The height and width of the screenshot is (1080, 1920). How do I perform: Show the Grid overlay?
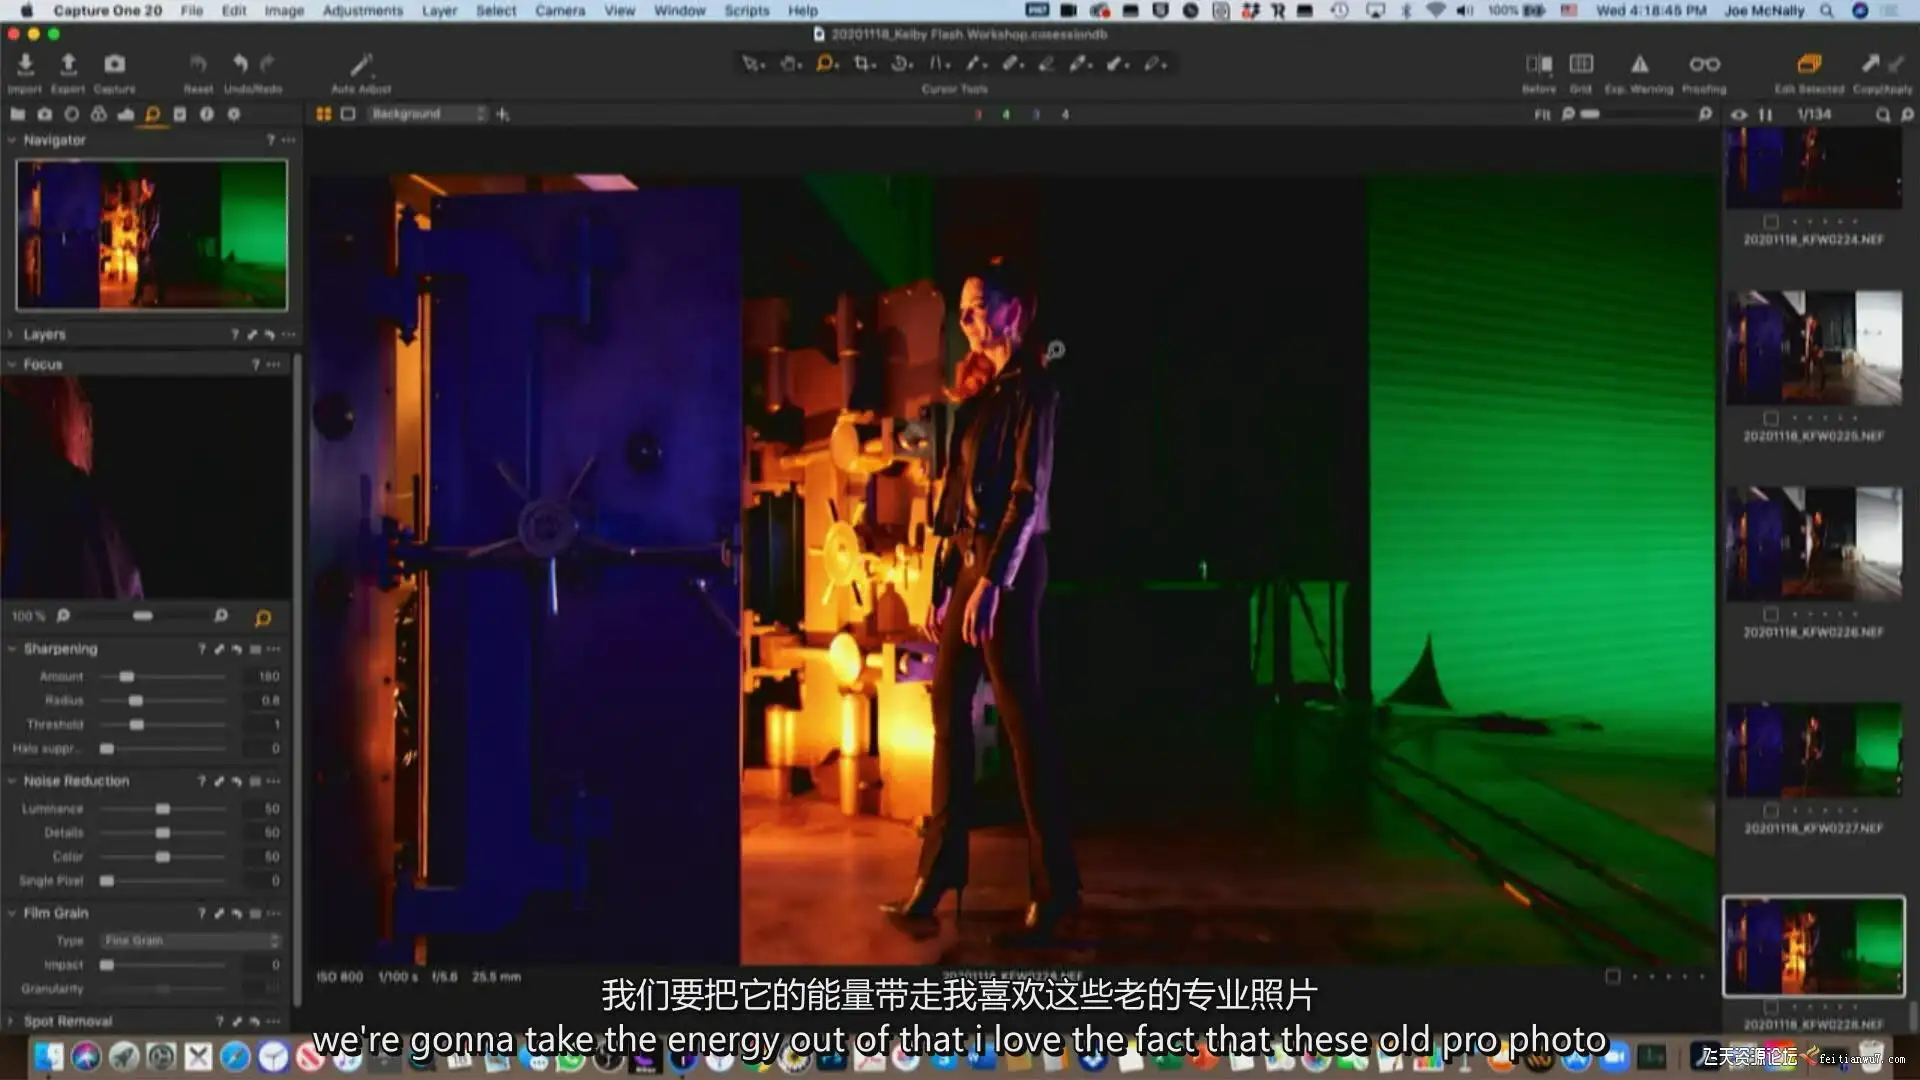(x=1580, y=65)
